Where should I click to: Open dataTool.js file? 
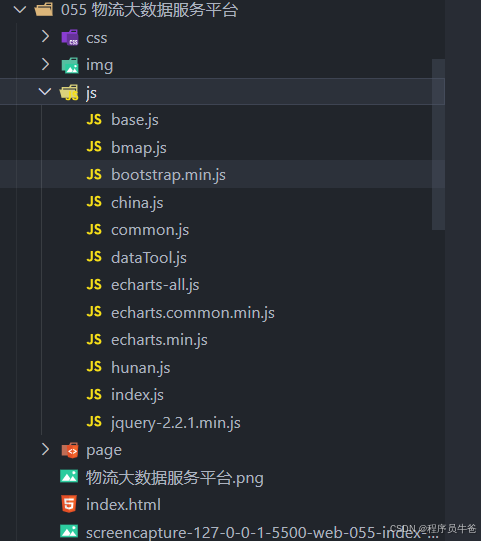(x=149, y=258)
